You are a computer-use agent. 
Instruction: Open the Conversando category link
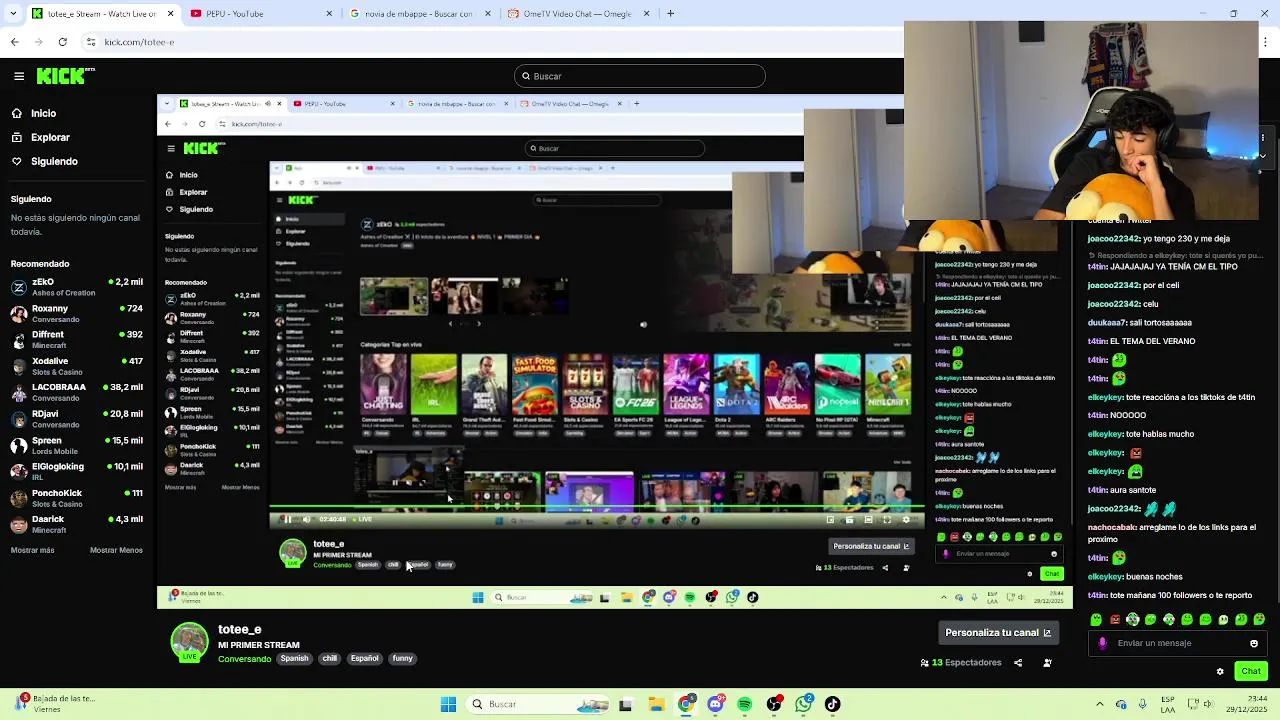pos(245,659)
